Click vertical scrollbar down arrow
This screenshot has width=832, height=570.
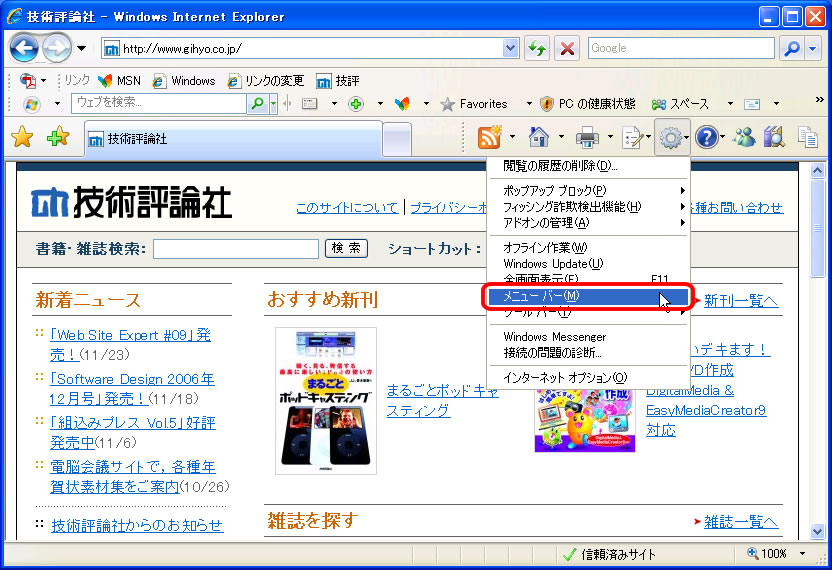coord(817,531)
